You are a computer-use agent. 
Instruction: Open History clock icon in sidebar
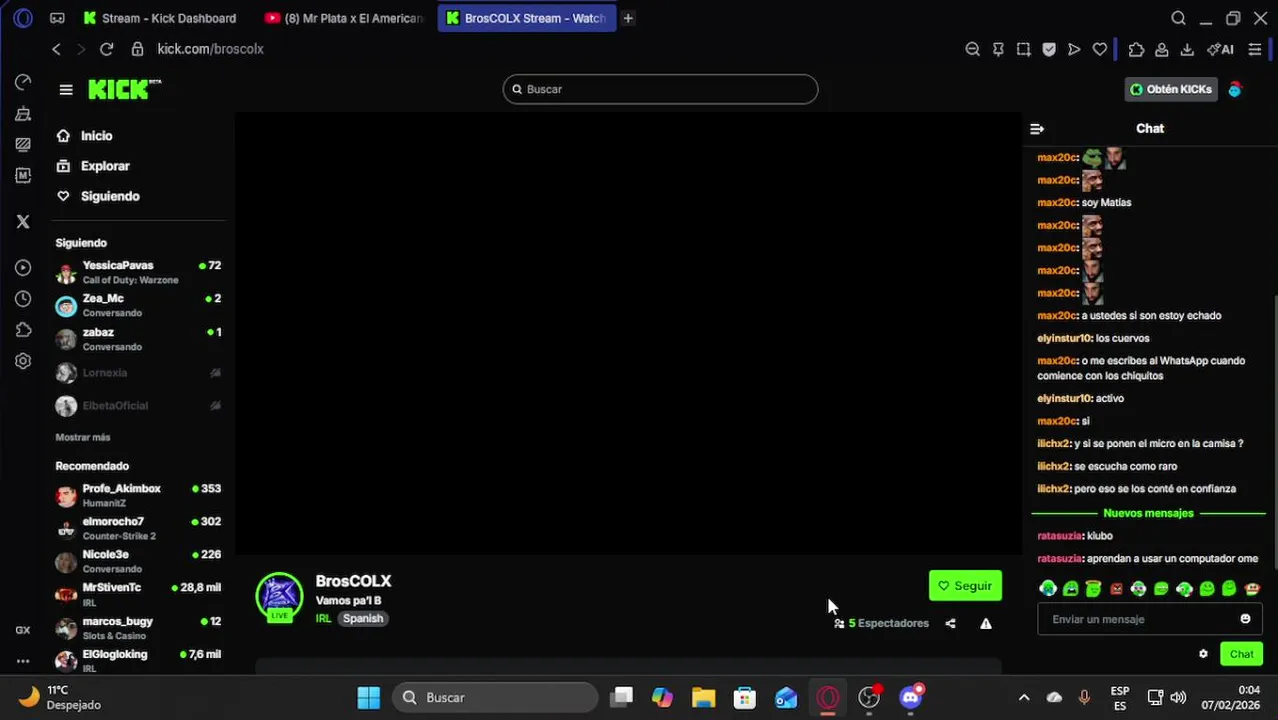click(23, 299)
